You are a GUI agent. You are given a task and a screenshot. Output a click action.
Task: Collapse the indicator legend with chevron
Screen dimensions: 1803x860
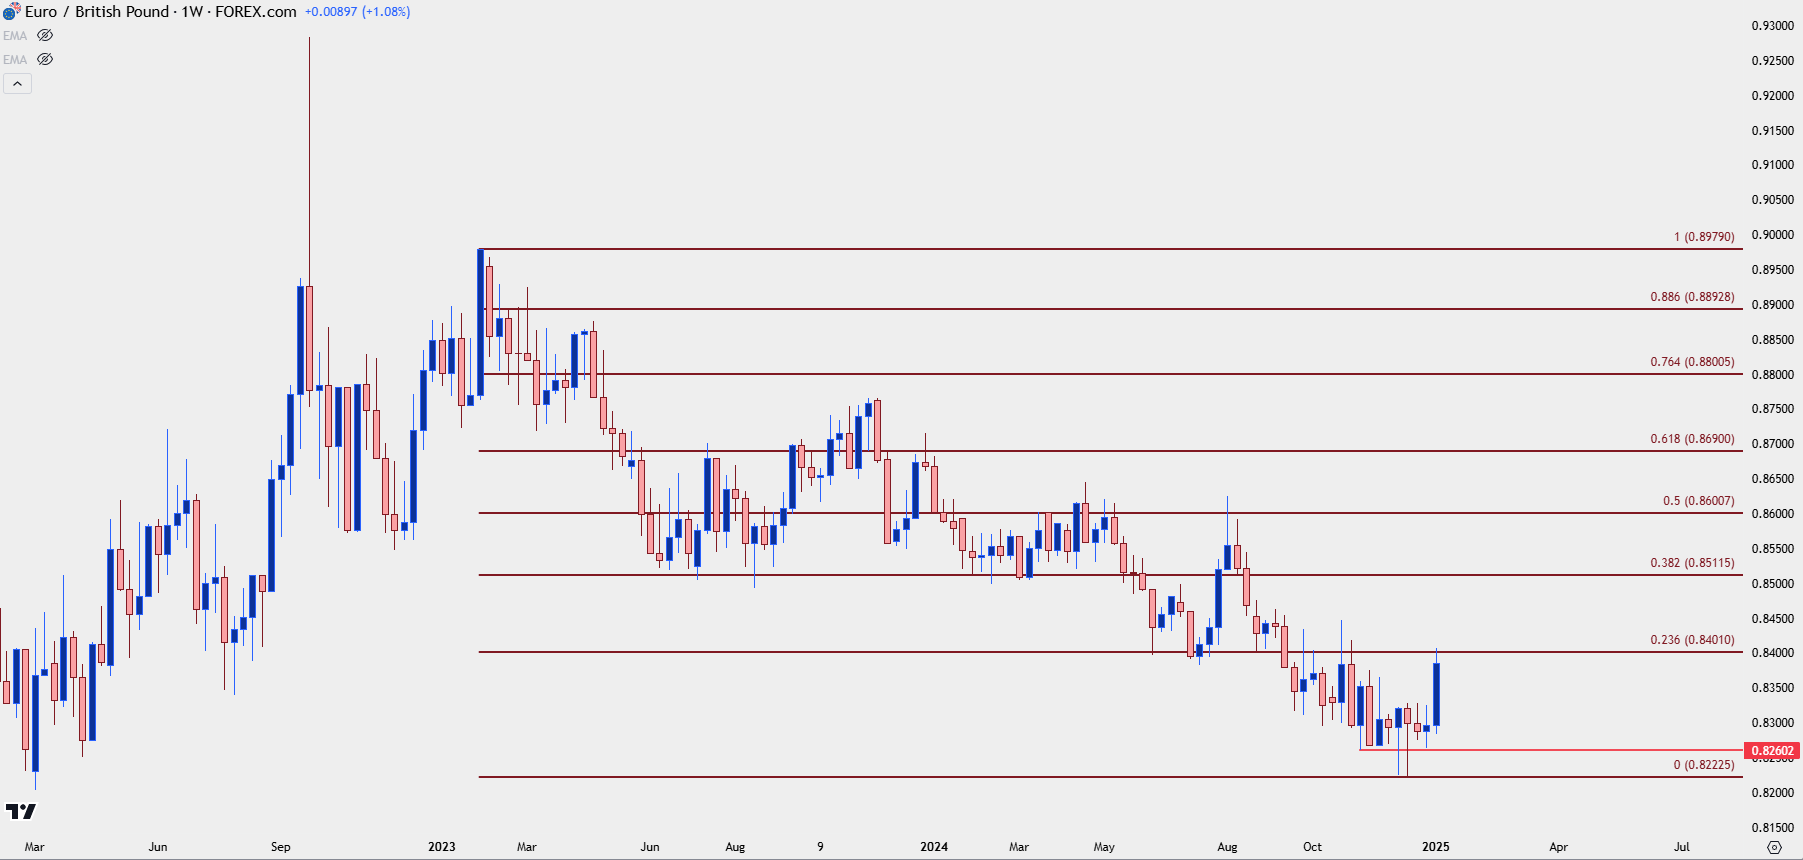tap(17, 84)
